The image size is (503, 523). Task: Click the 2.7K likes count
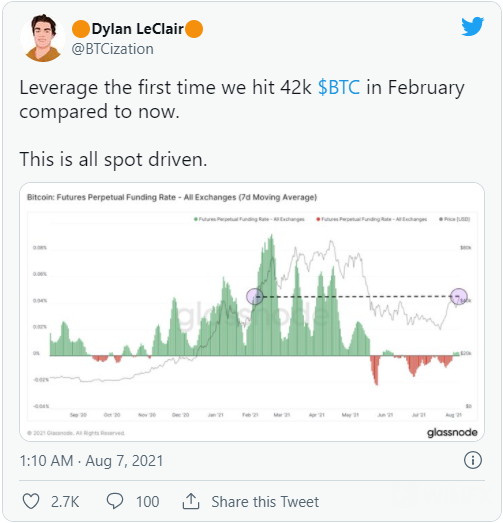[x=65, y=502]
